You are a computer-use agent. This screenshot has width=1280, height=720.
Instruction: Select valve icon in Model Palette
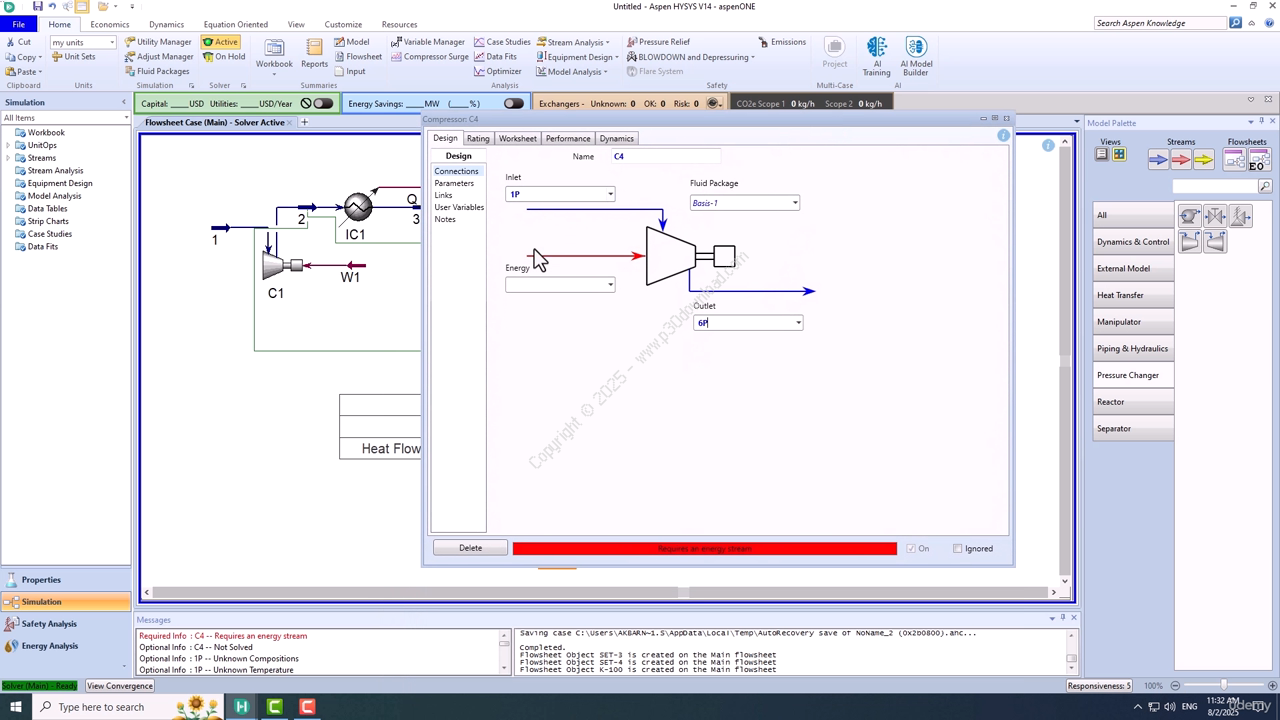[x=1215, y=216]
